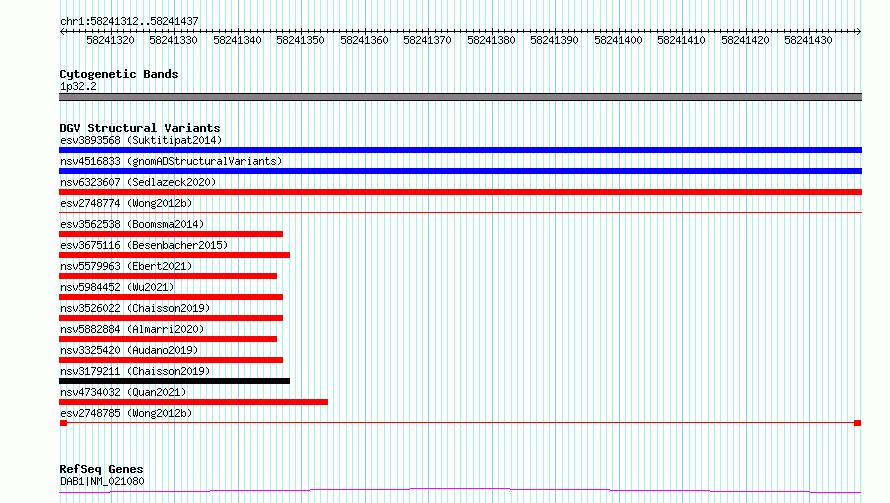Click variant label esv3675116 (Besenbacher2015)
This screenshot has height=503, width=890.
(x=144, y=245)
